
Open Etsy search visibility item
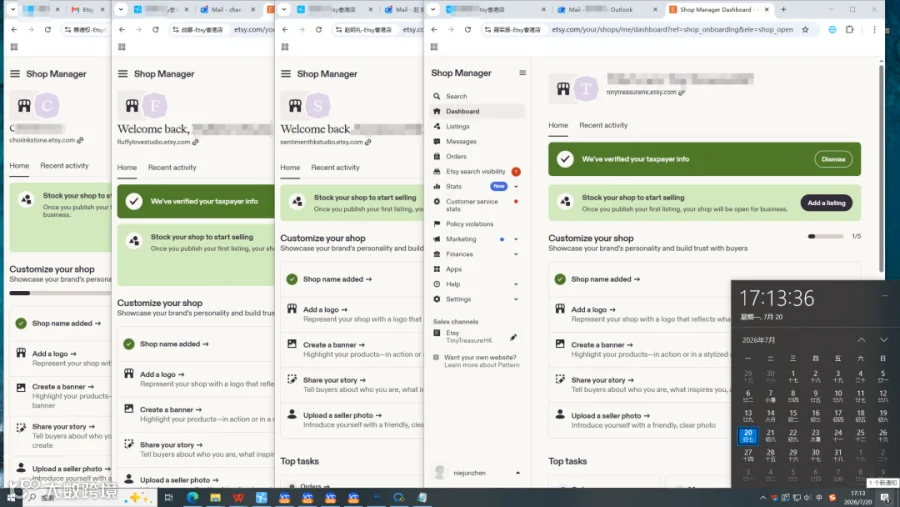[475, 171]
